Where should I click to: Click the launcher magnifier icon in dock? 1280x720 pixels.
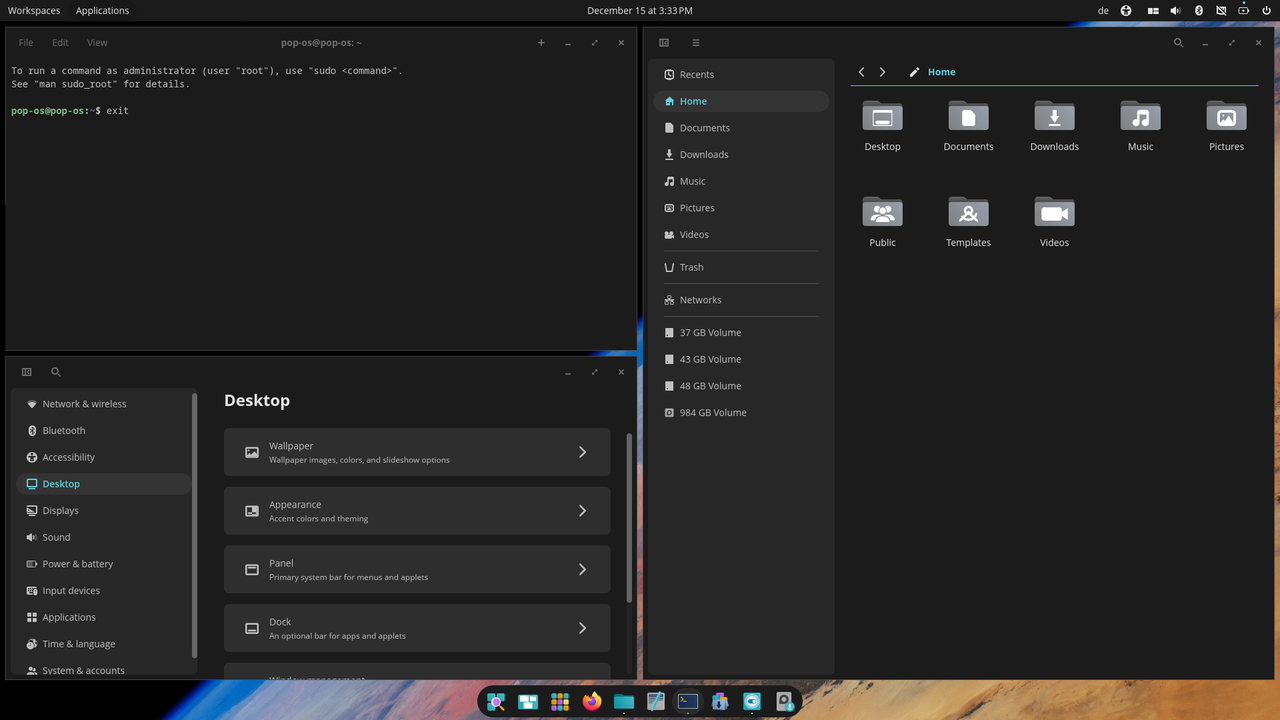coord(496,702)
